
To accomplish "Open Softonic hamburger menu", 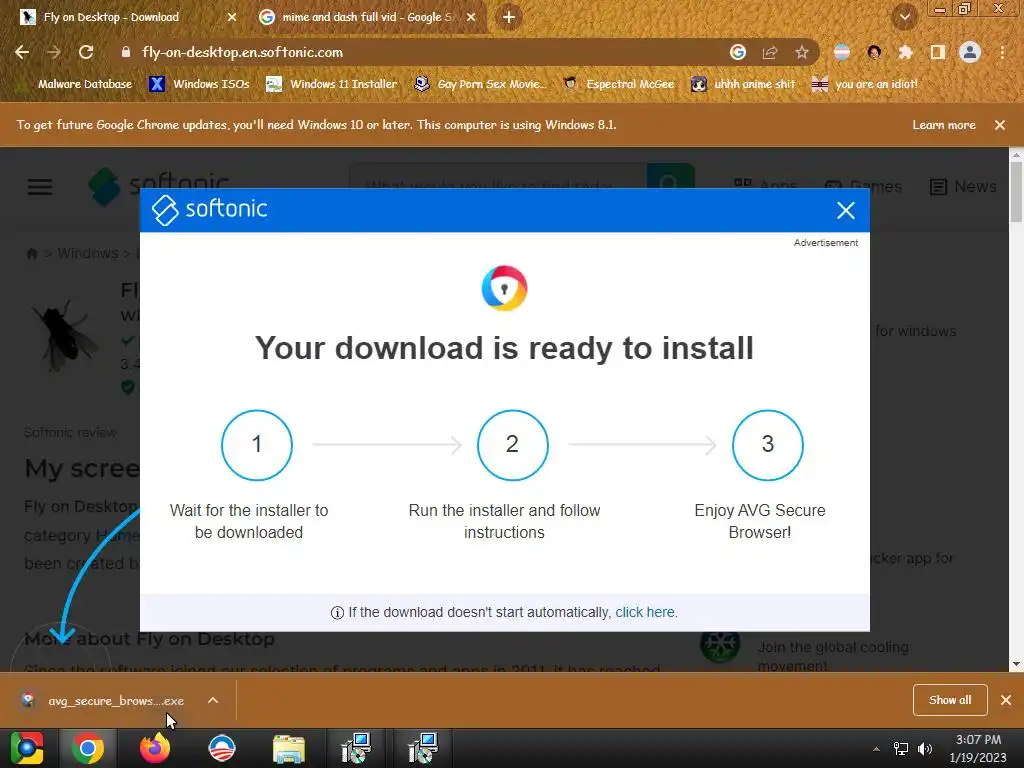I will click(40, 187).
